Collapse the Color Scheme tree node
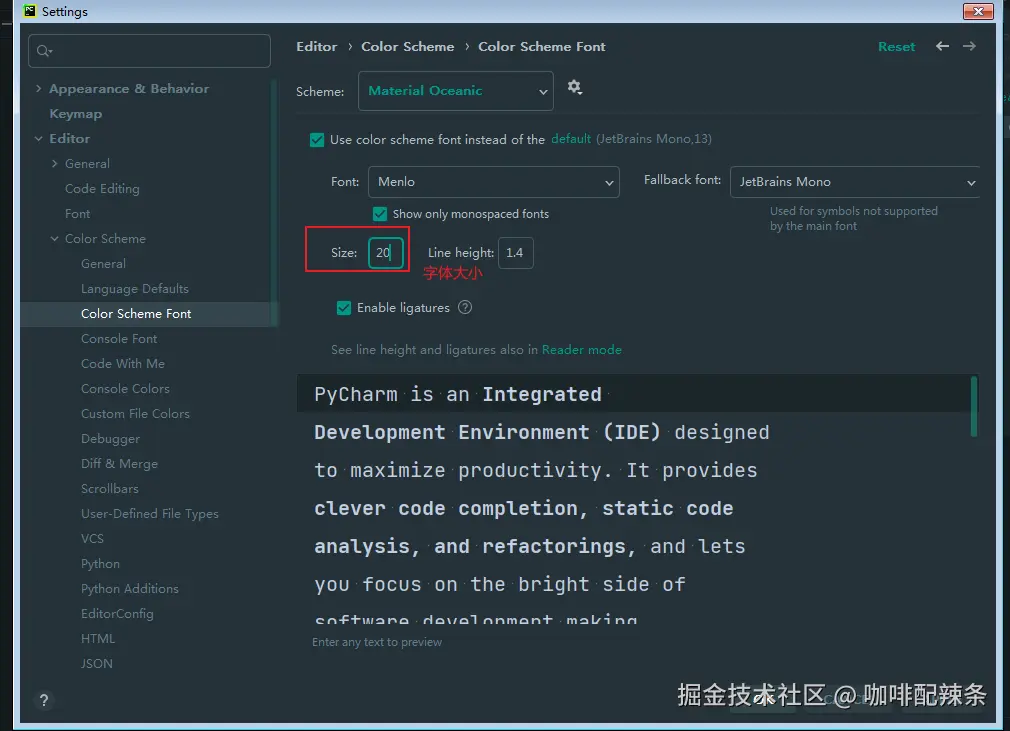The height and width of the screenshot is (731, 1010). 55,238
